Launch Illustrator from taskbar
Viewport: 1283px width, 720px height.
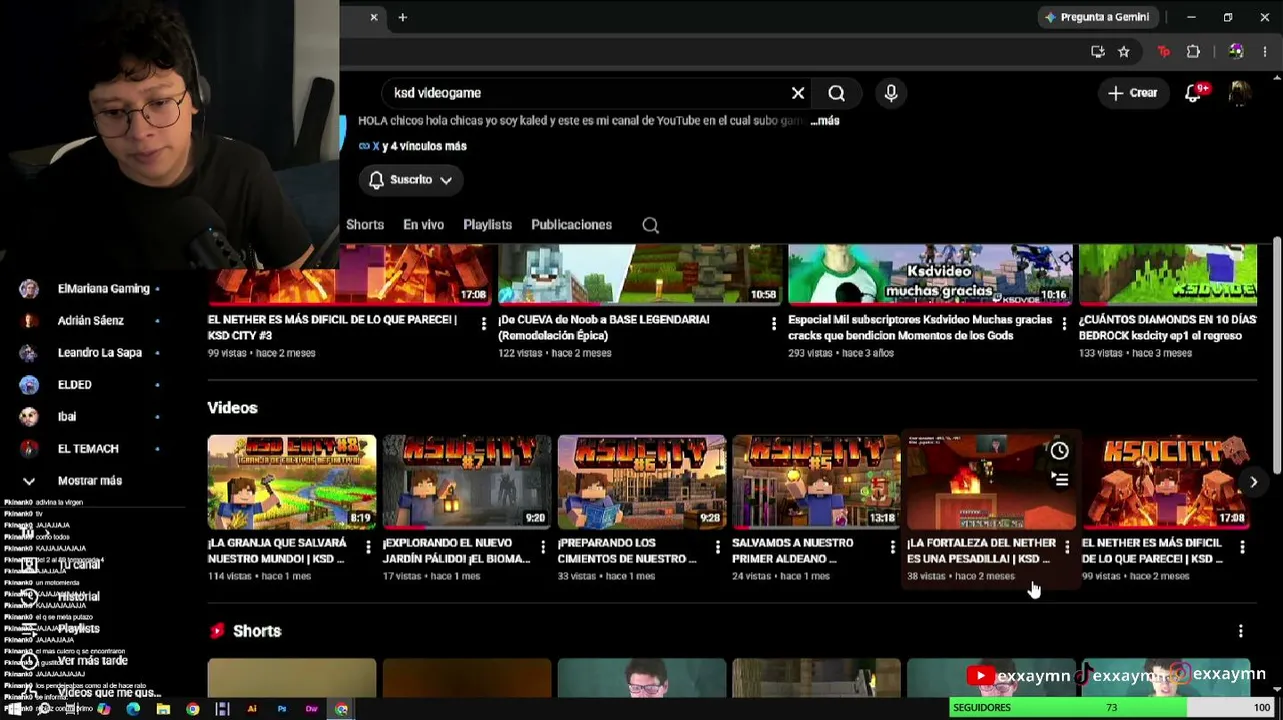[252, 709]
